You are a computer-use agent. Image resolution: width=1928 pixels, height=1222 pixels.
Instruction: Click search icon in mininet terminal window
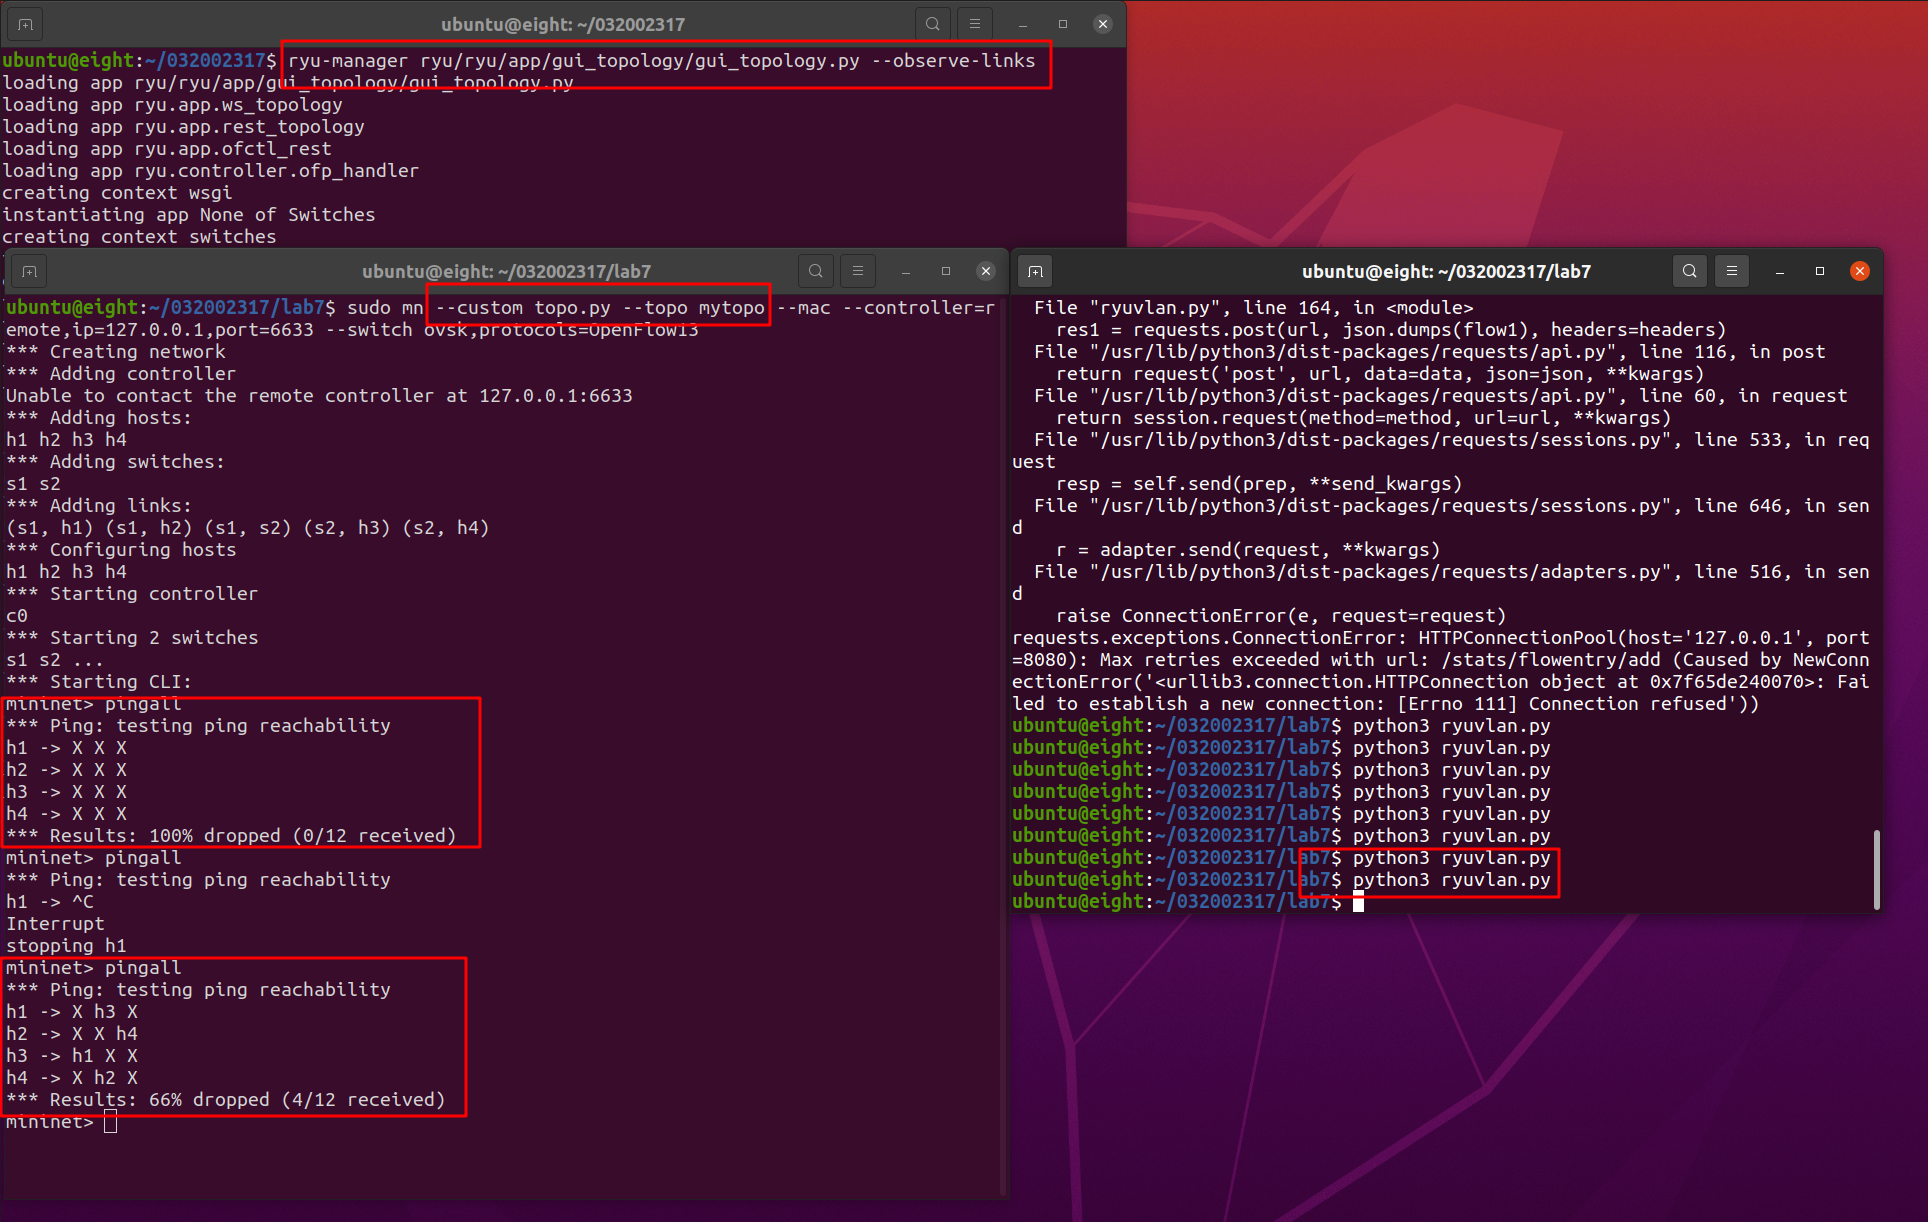click(816, 271)
